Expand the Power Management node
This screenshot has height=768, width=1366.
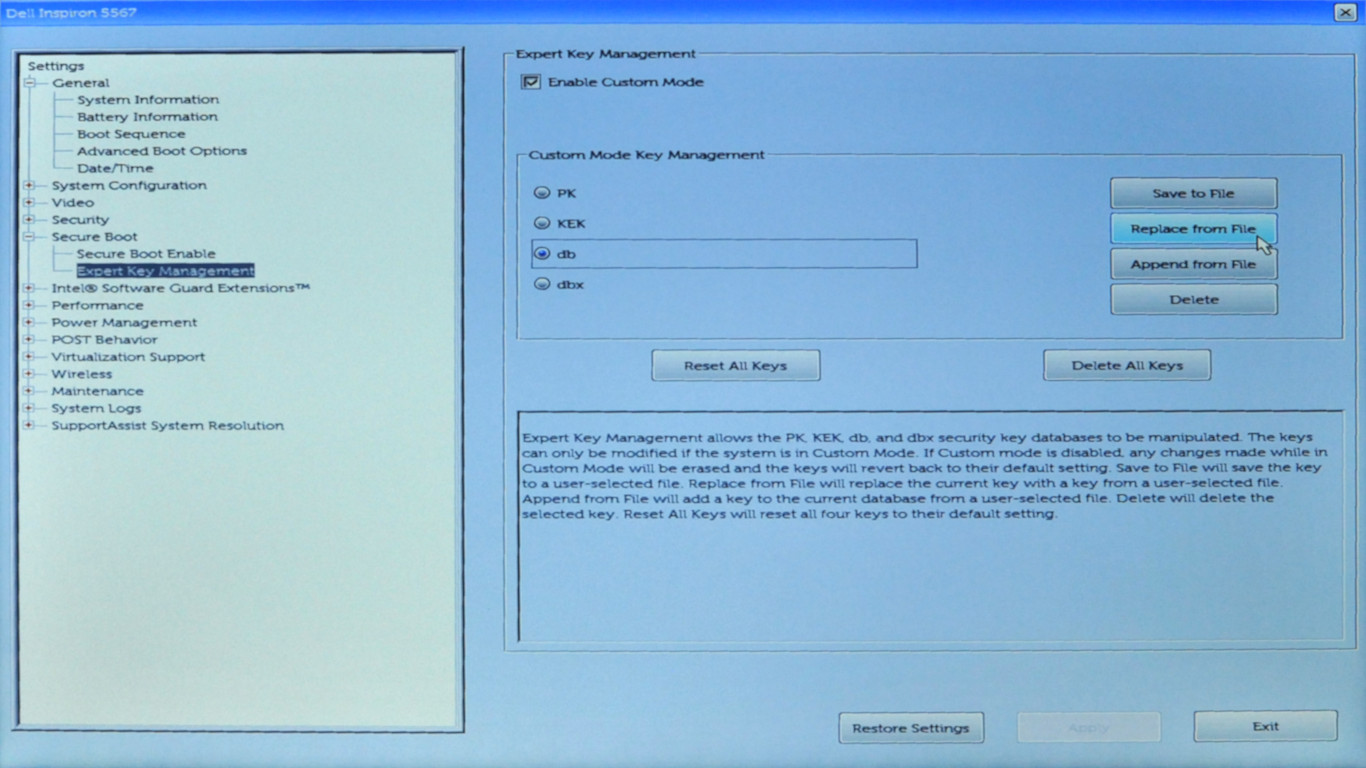click(x=29, y=322)
